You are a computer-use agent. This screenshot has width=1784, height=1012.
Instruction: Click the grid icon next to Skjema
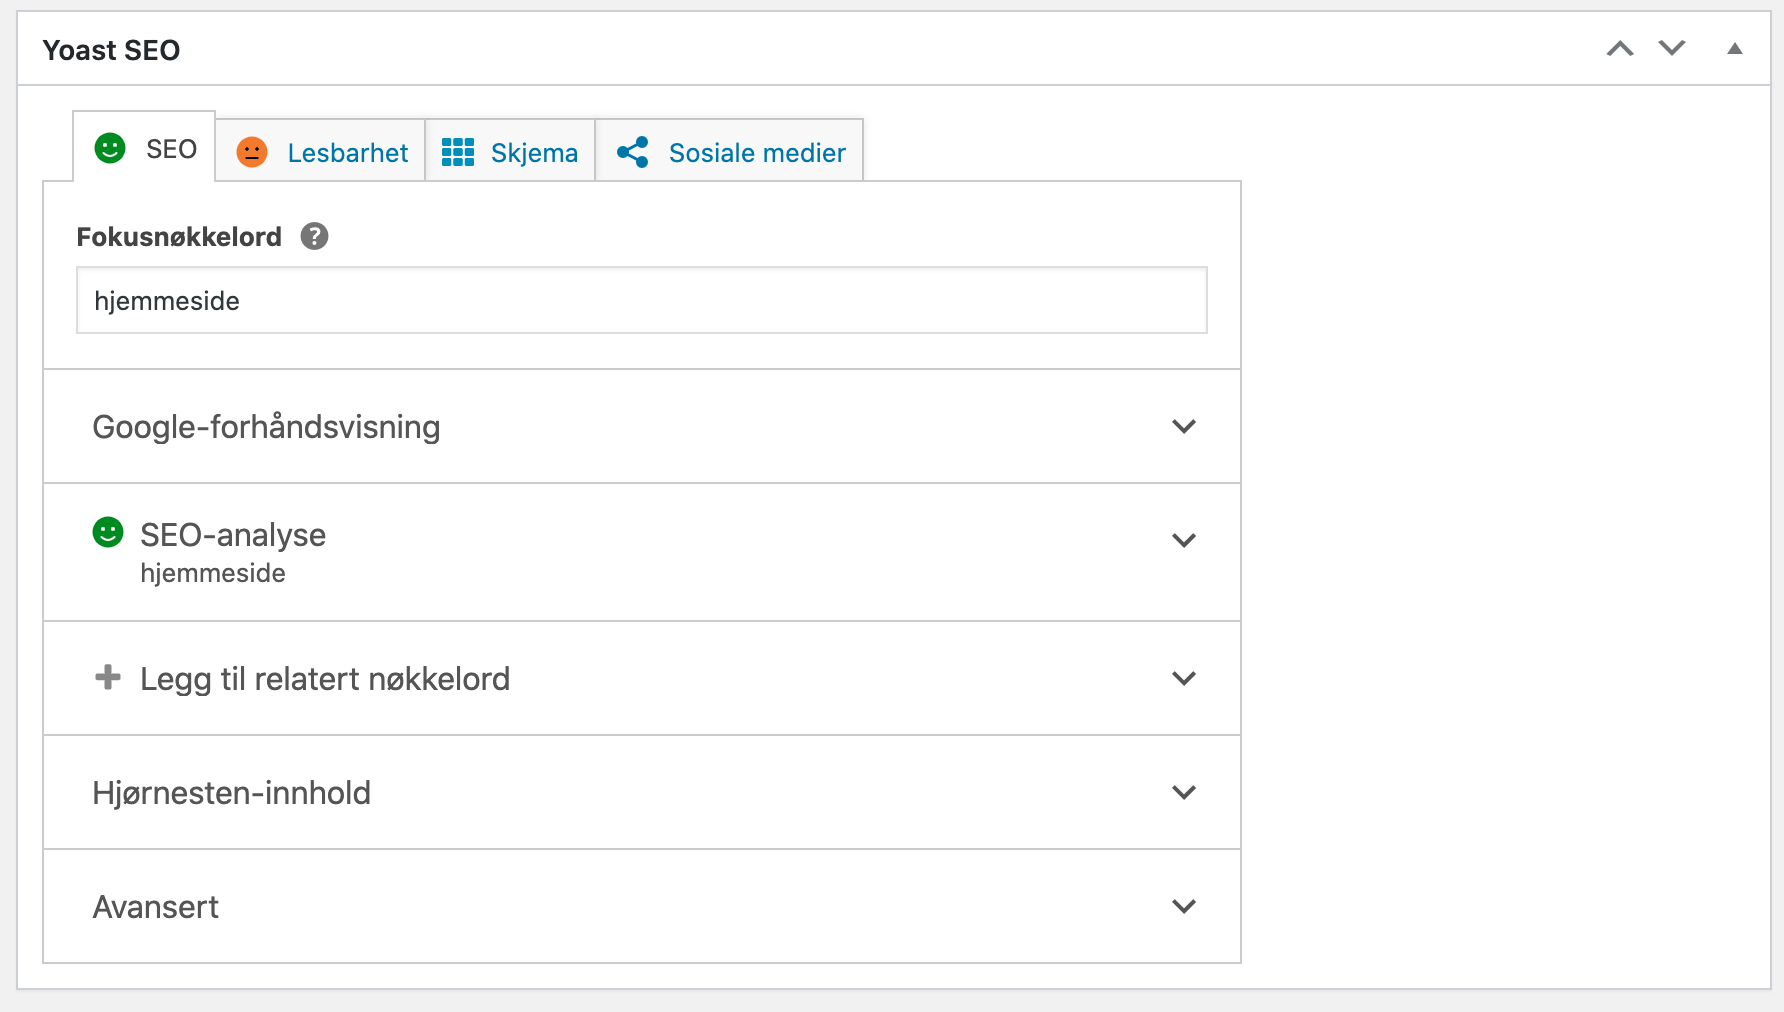coord(458,152)
